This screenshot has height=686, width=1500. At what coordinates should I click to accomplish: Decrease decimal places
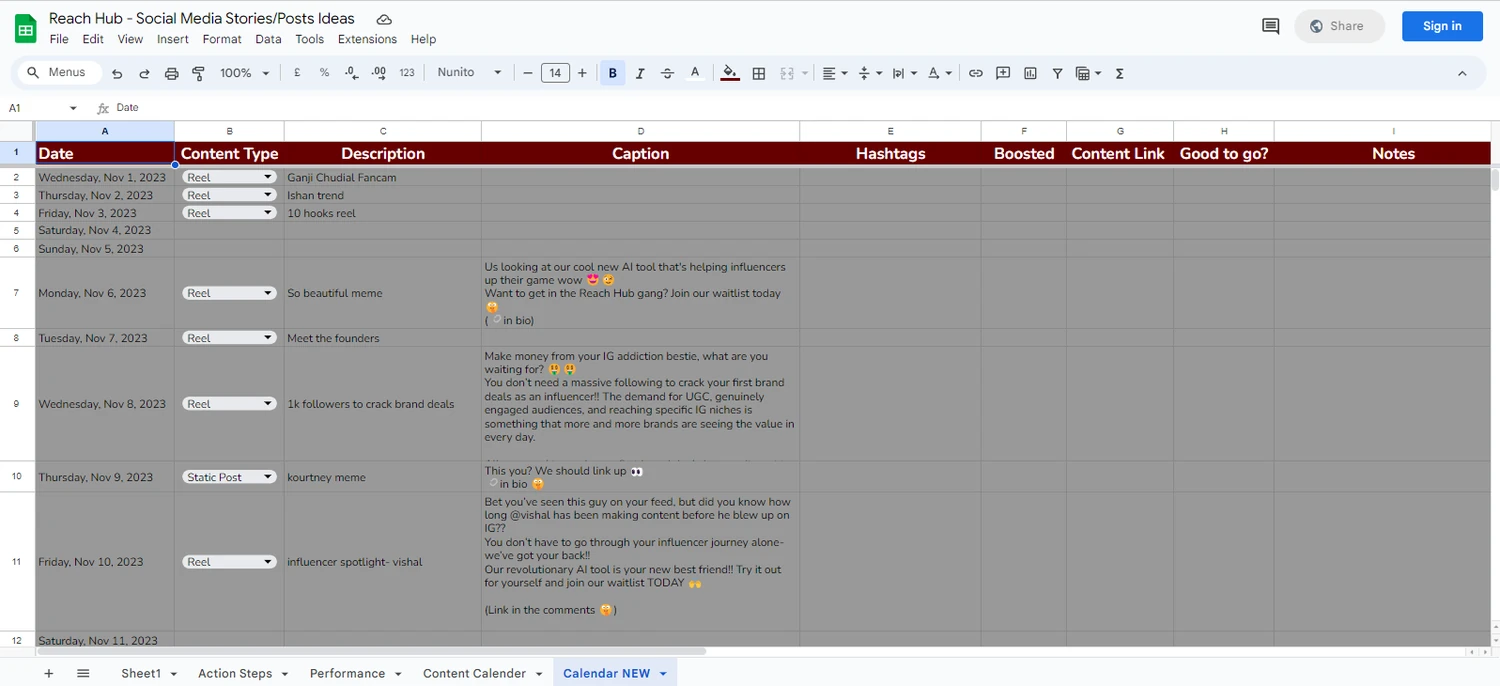tap(351, 73)
